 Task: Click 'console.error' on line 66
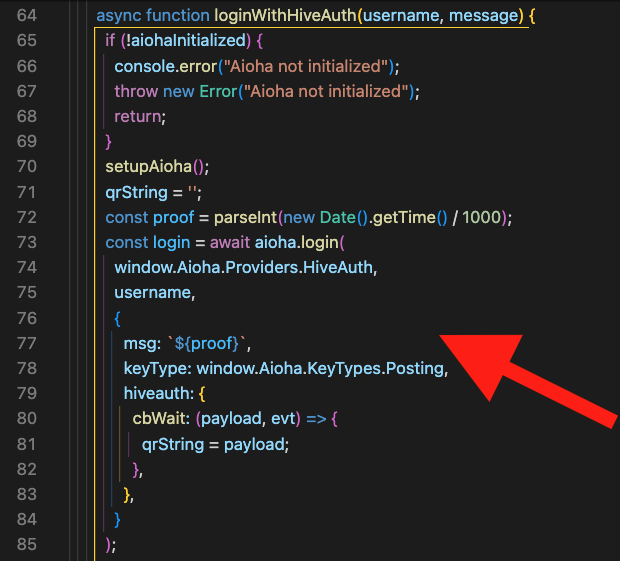click(166, 66)
